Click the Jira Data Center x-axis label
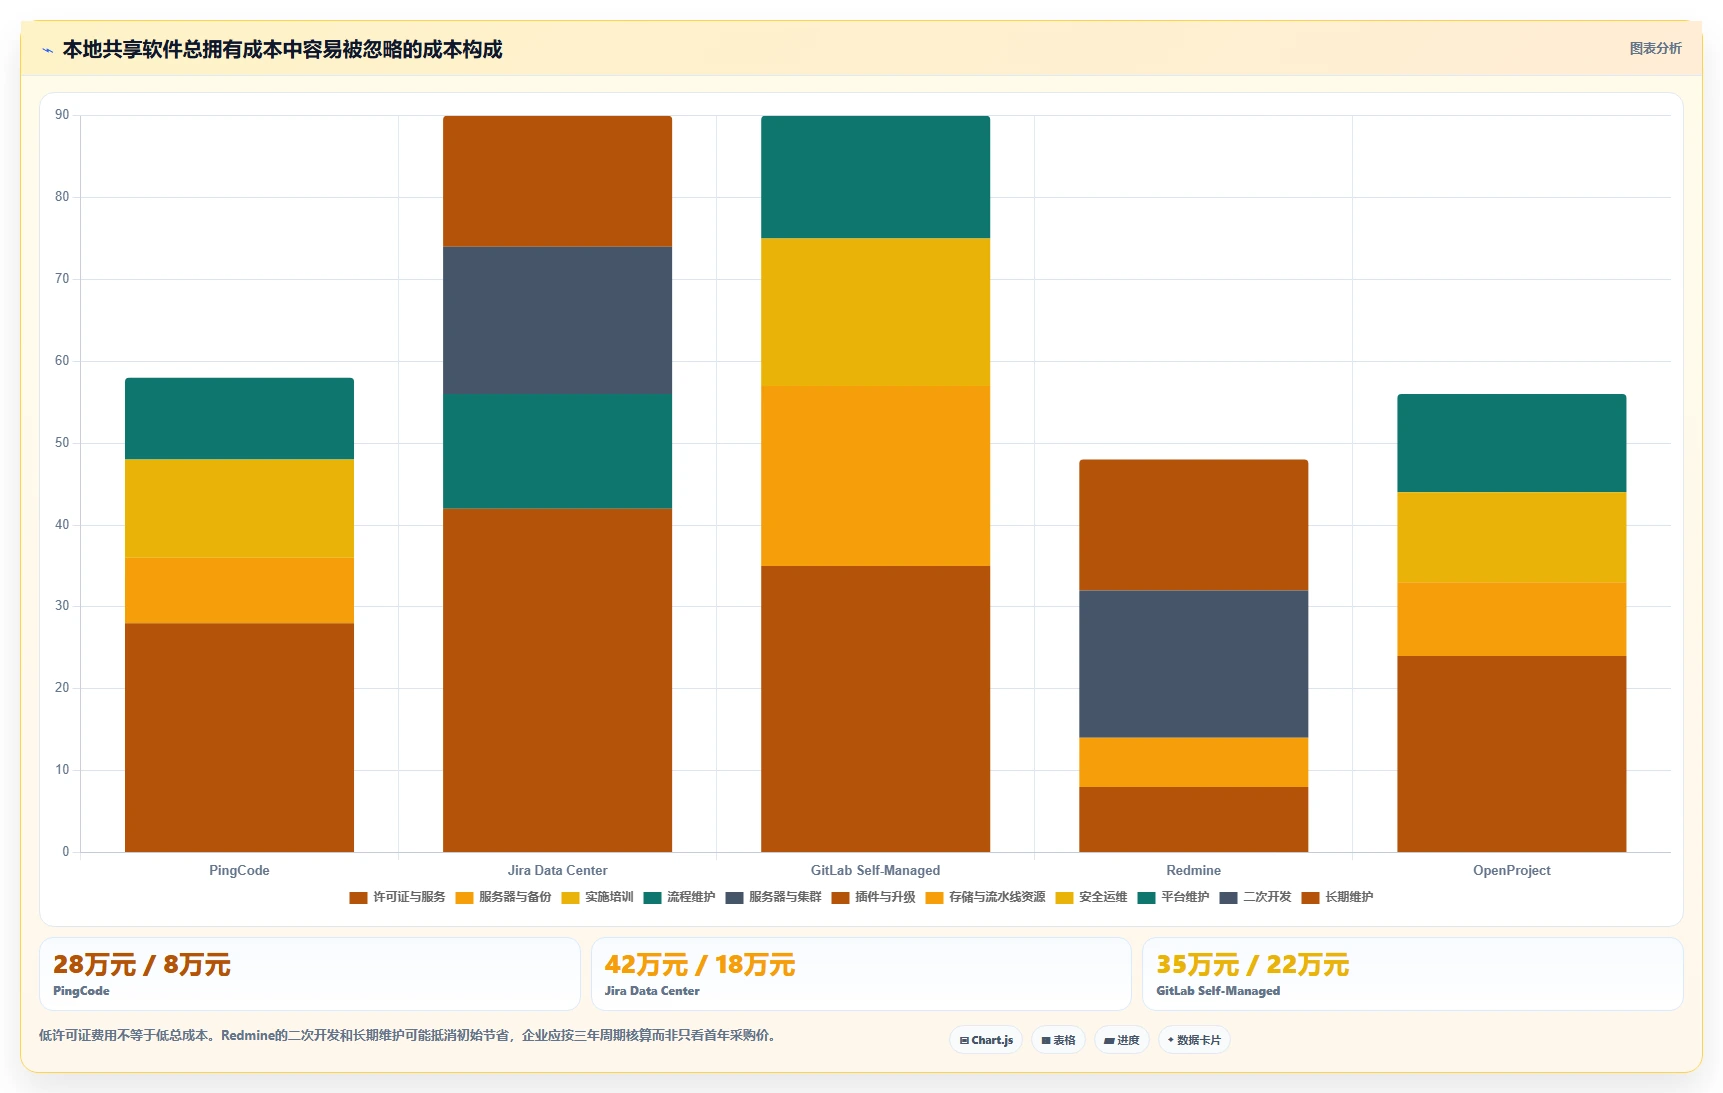The height and width of the screenshot is (1093, 1723). (x=557, y=870)
